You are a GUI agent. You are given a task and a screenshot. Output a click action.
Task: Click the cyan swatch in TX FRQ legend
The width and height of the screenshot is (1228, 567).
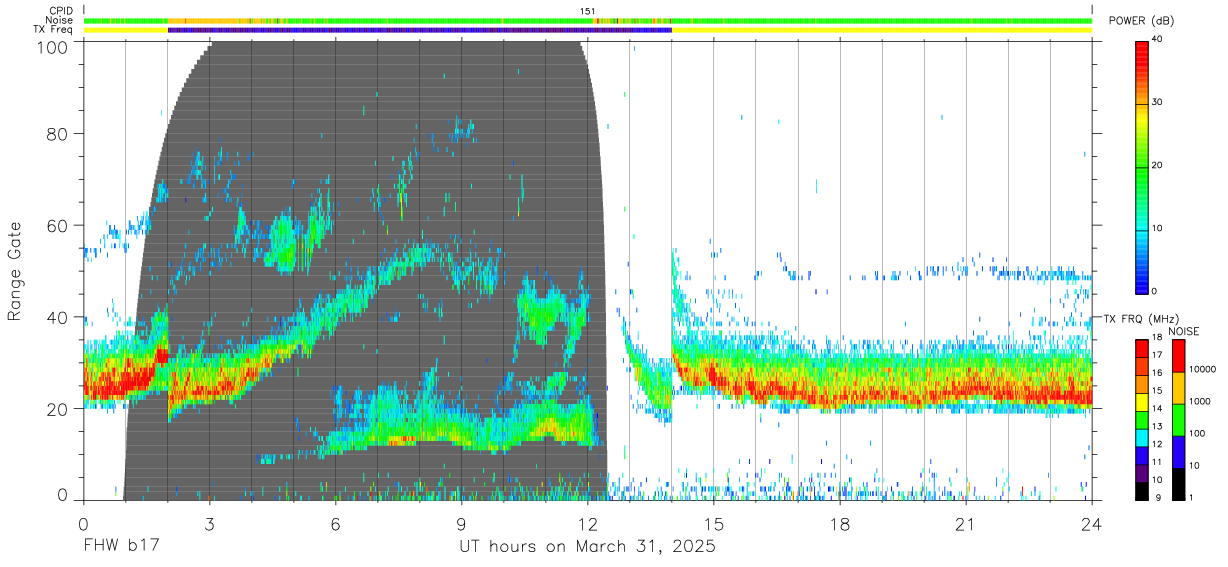[x=1142, y=437]
